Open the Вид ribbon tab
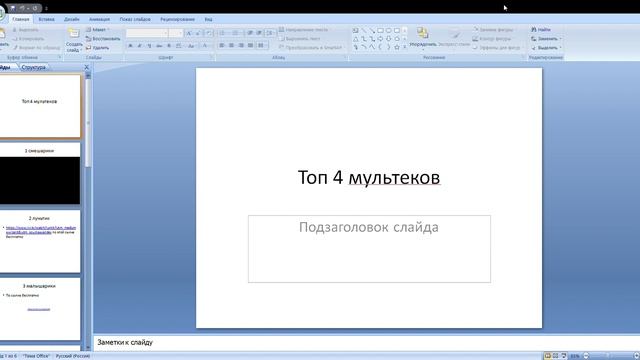 (x=209, y=19)
